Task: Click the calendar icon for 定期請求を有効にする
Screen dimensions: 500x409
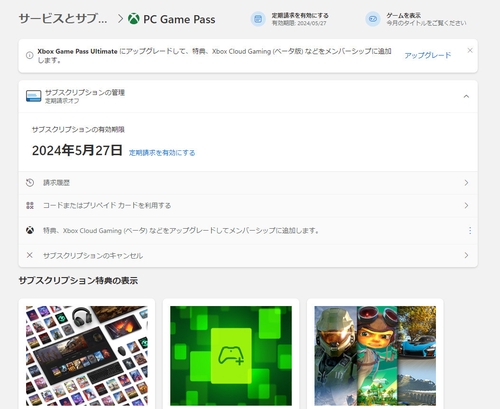Action: 258,19
